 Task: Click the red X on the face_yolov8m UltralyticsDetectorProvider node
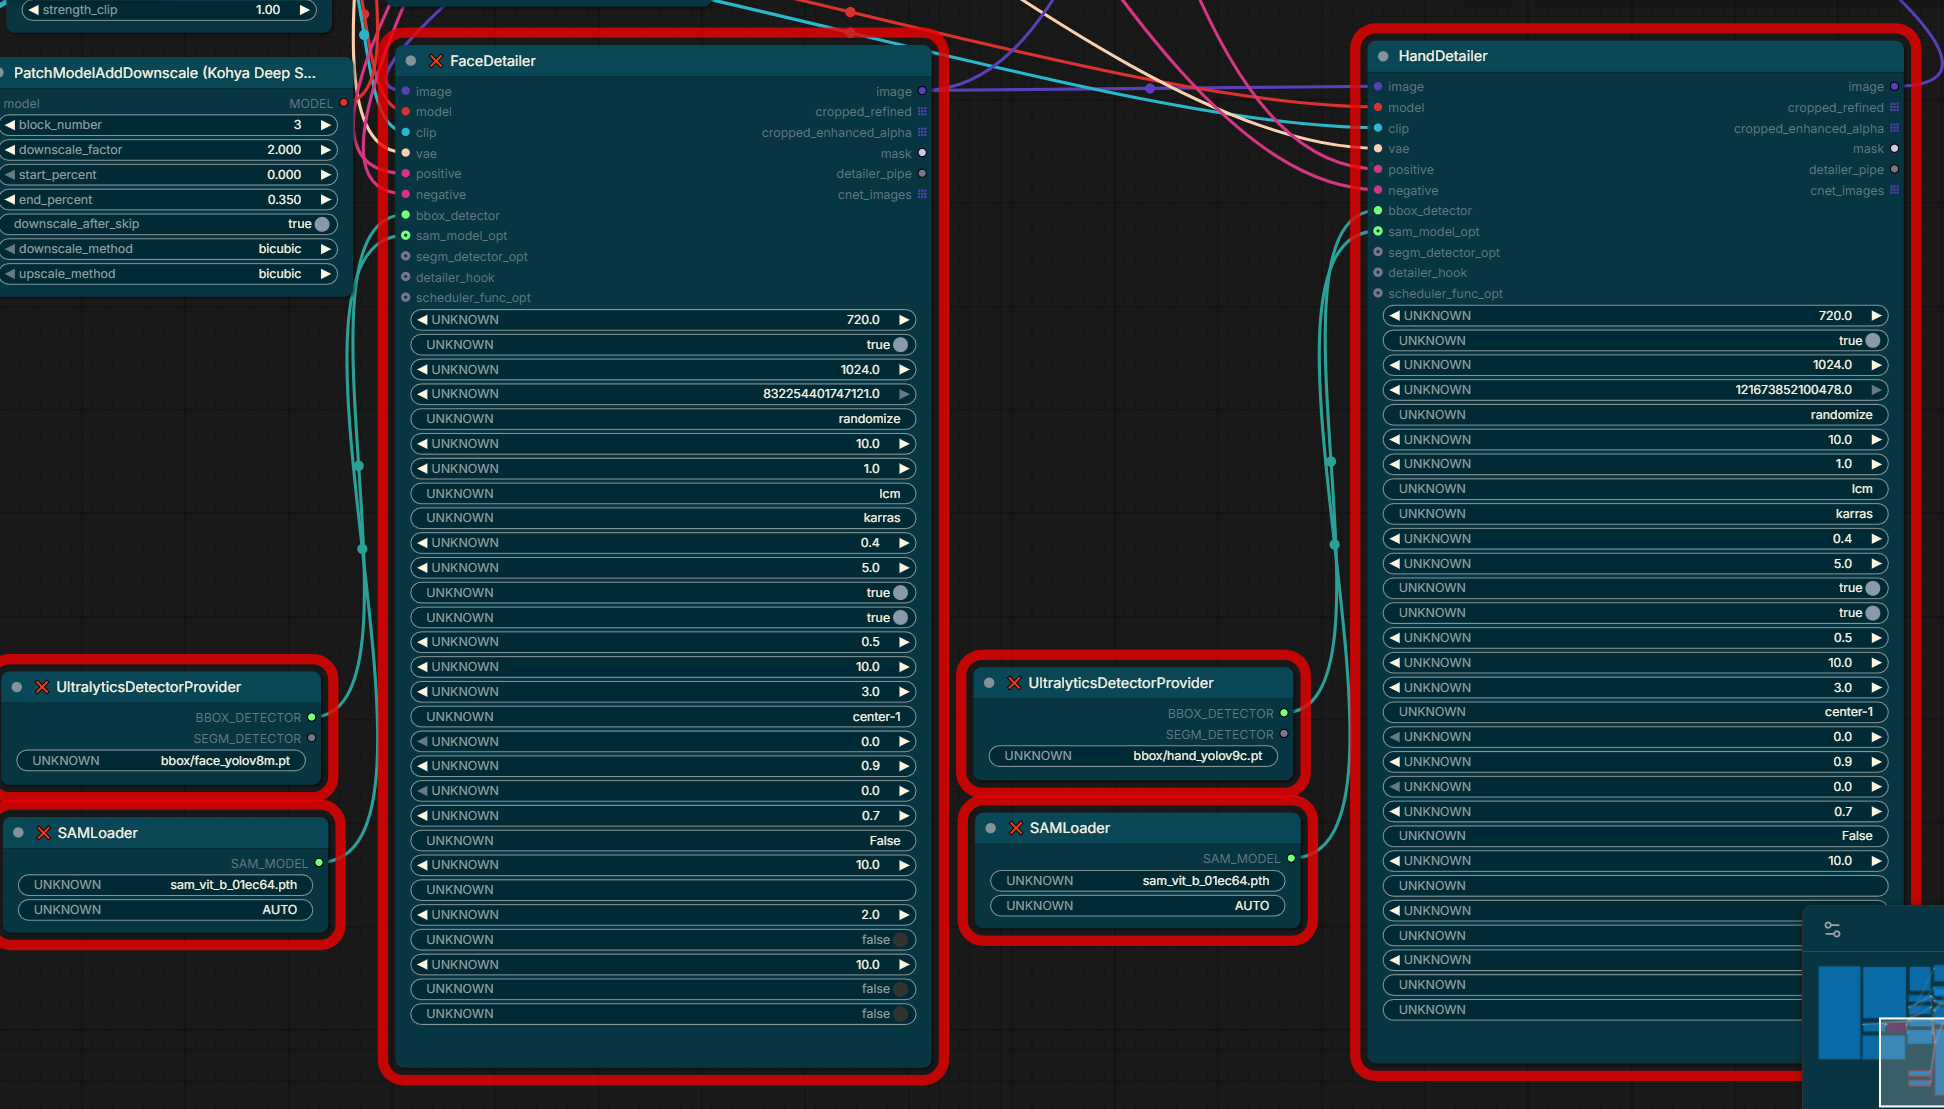(x=42, y=687)
